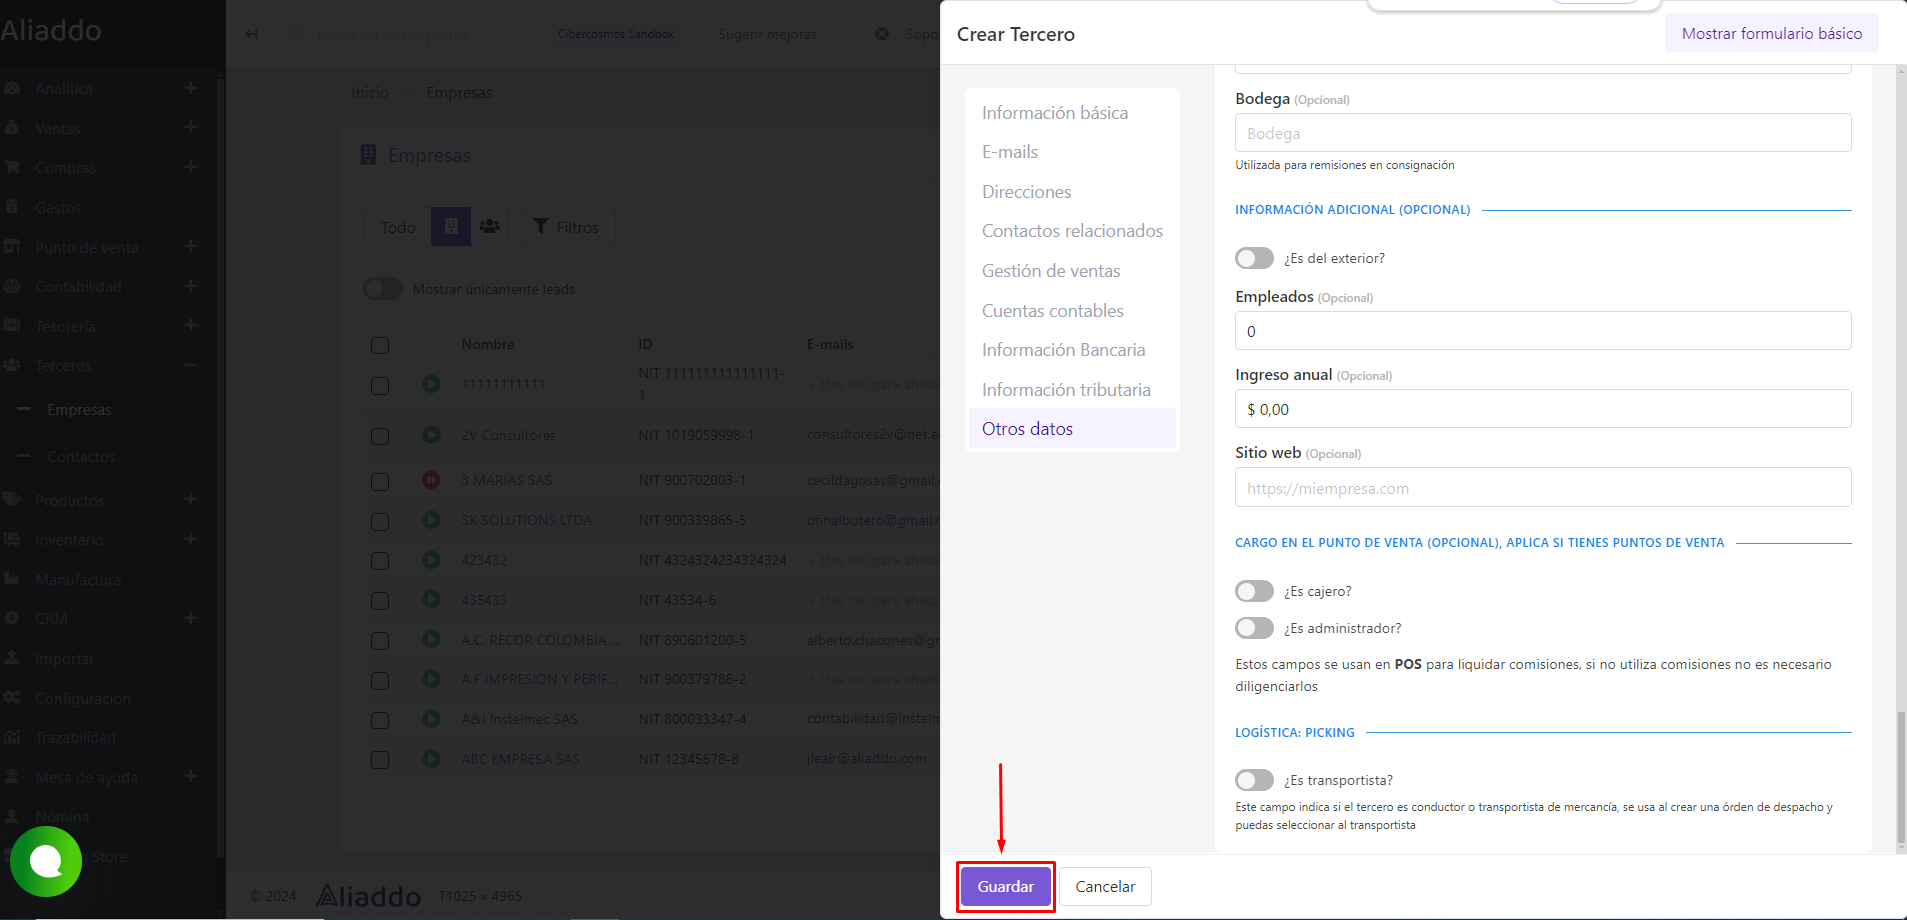This screenshot has width=1907, height=920.
Task: Click the red pause status icon for 3 MARIAS SAS
Action: (x=431, y=480)
